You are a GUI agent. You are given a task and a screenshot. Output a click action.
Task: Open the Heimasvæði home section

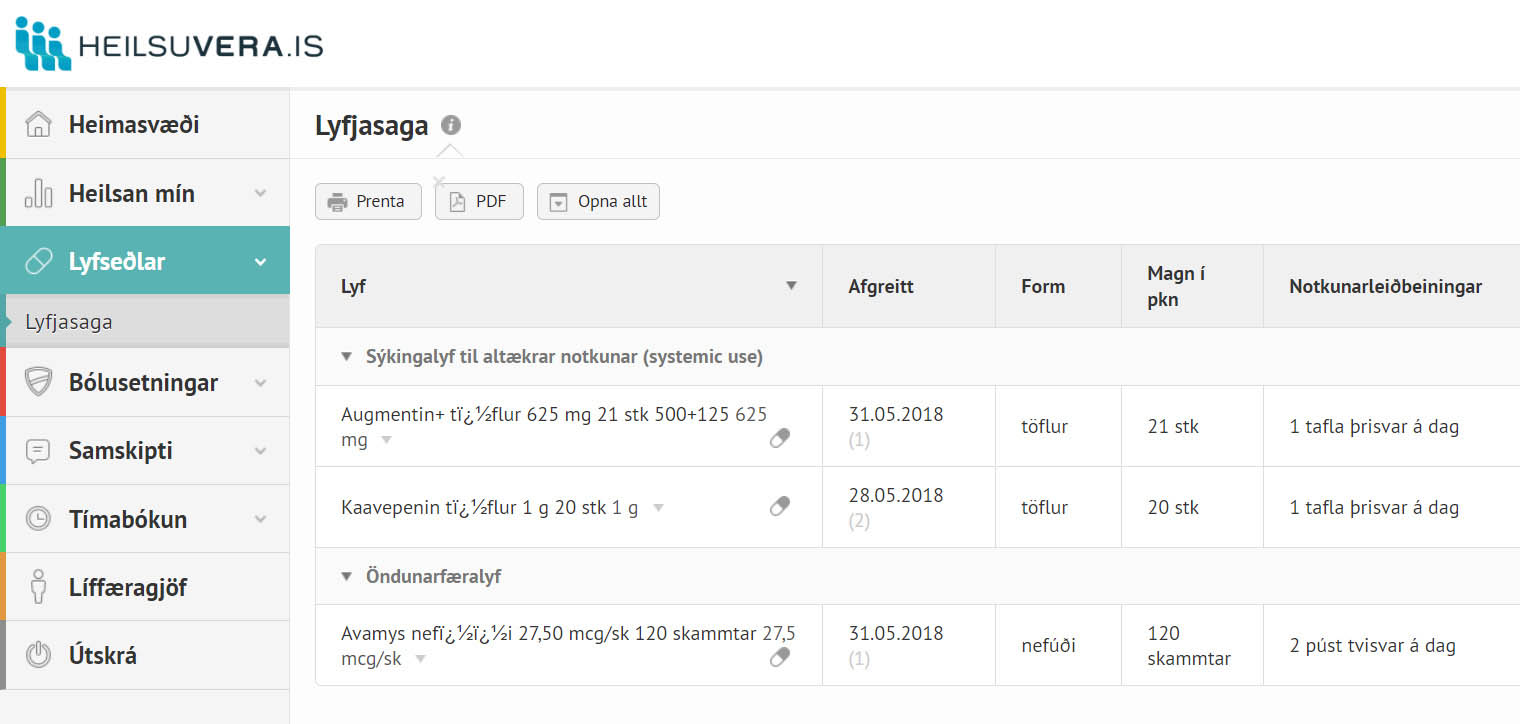(x=145, y=124)
